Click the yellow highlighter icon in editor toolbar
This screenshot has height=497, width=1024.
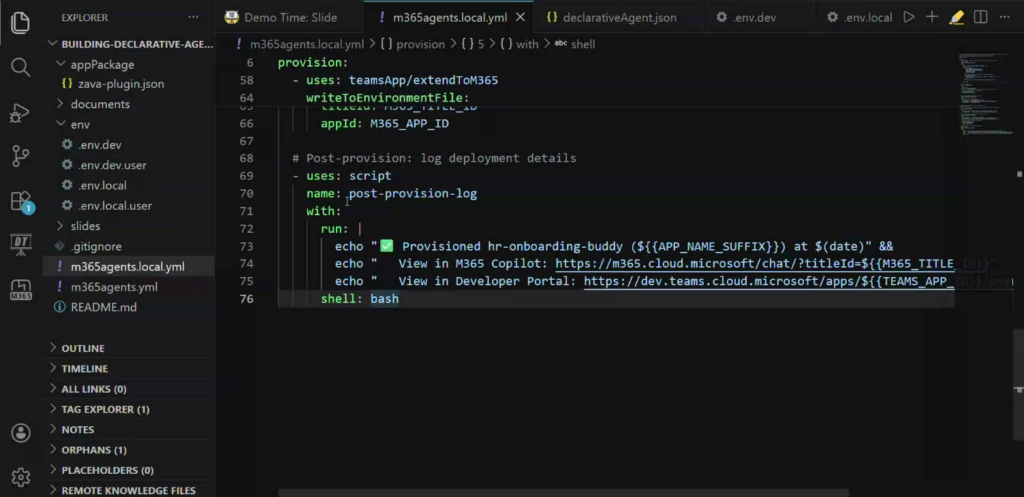click(x=956, y=17)
